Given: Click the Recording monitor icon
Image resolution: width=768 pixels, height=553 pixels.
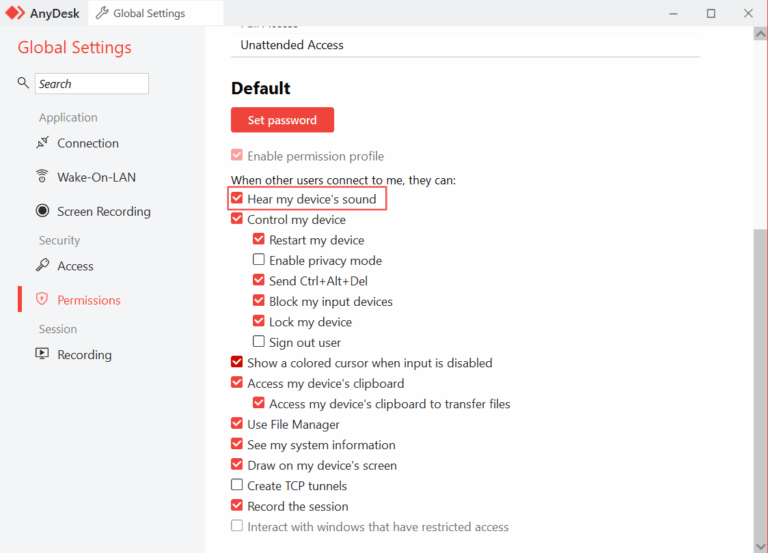Looking at the screenshot, I should click(x=42, y=354).
